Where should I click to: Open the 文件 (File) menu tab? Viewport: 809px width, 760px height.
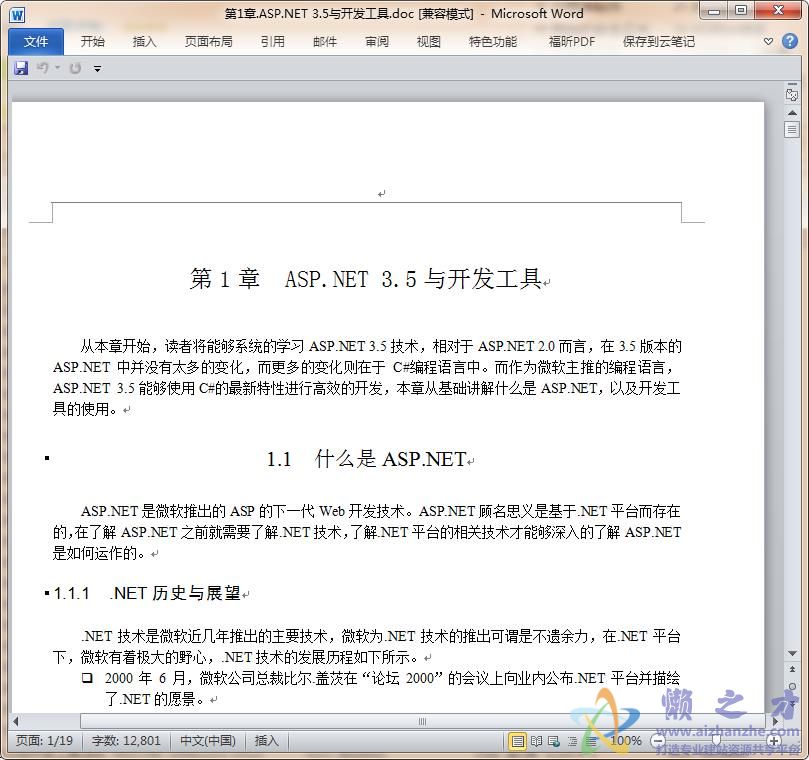(36, 41)
